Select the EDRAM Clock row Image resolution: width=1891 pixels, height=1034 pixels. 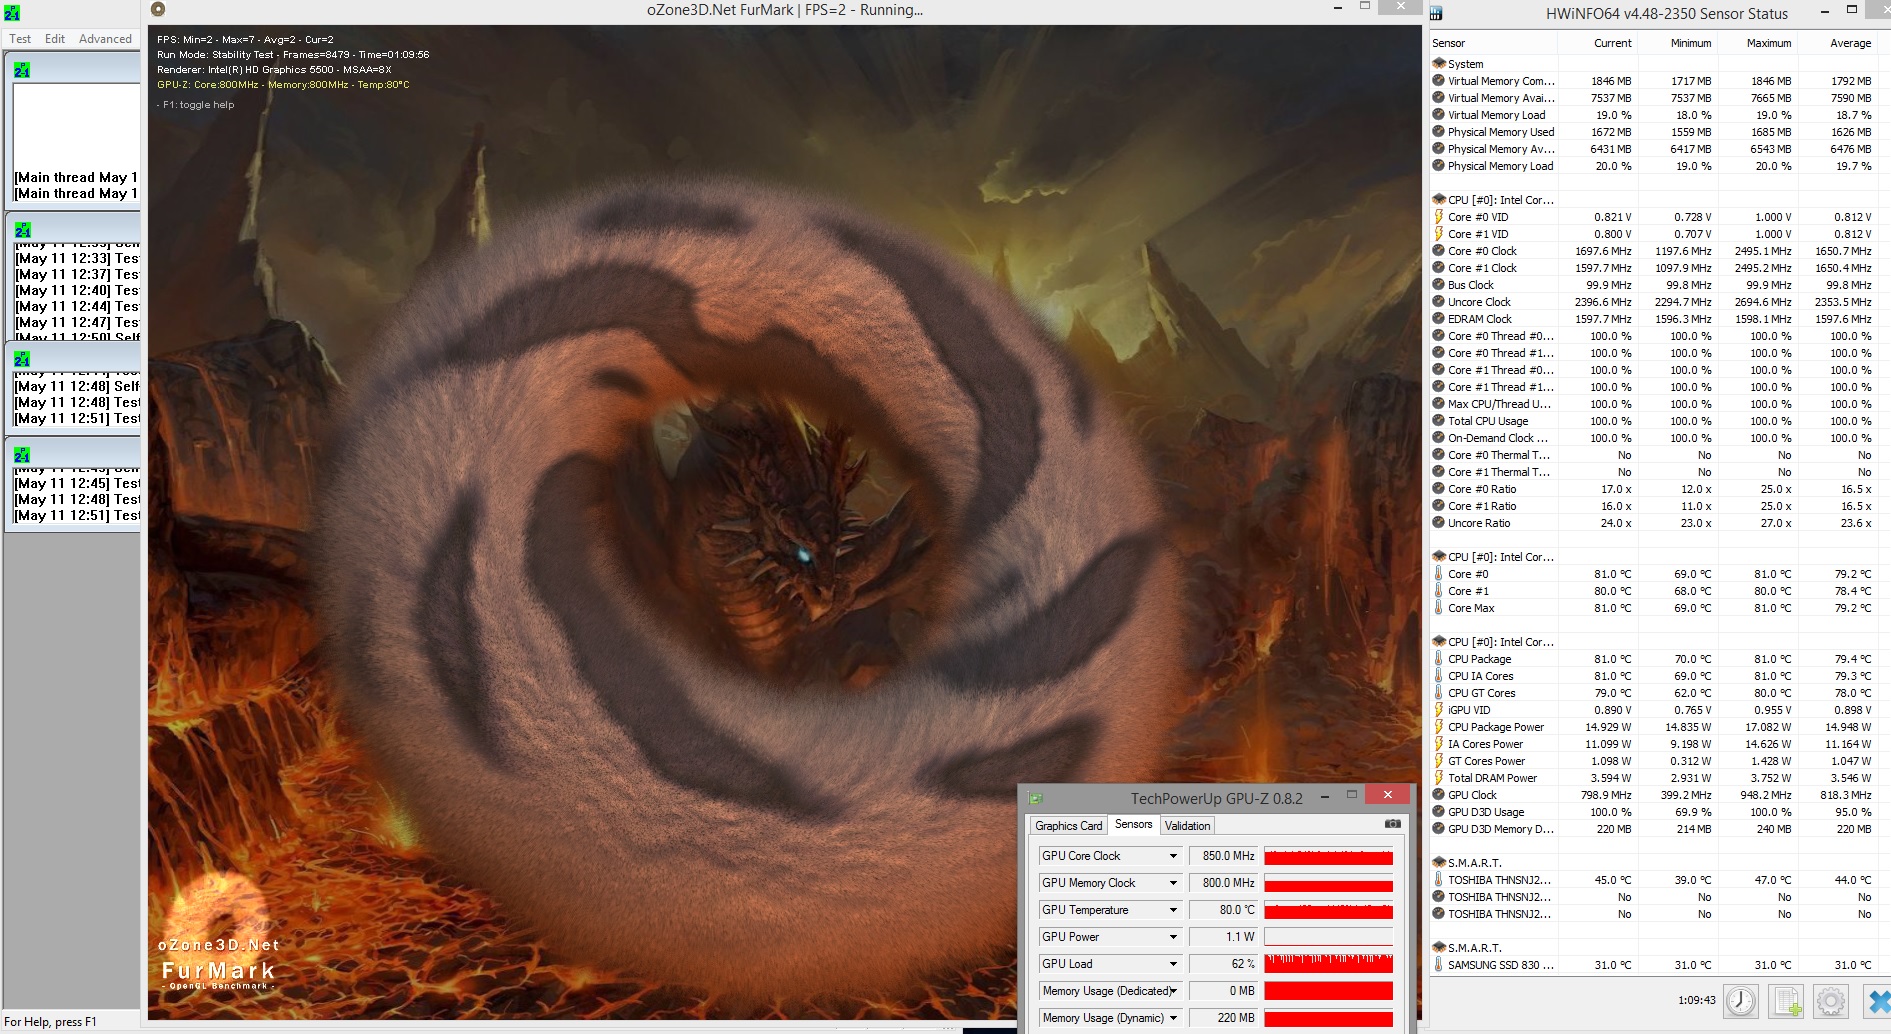coord(1654,319)
